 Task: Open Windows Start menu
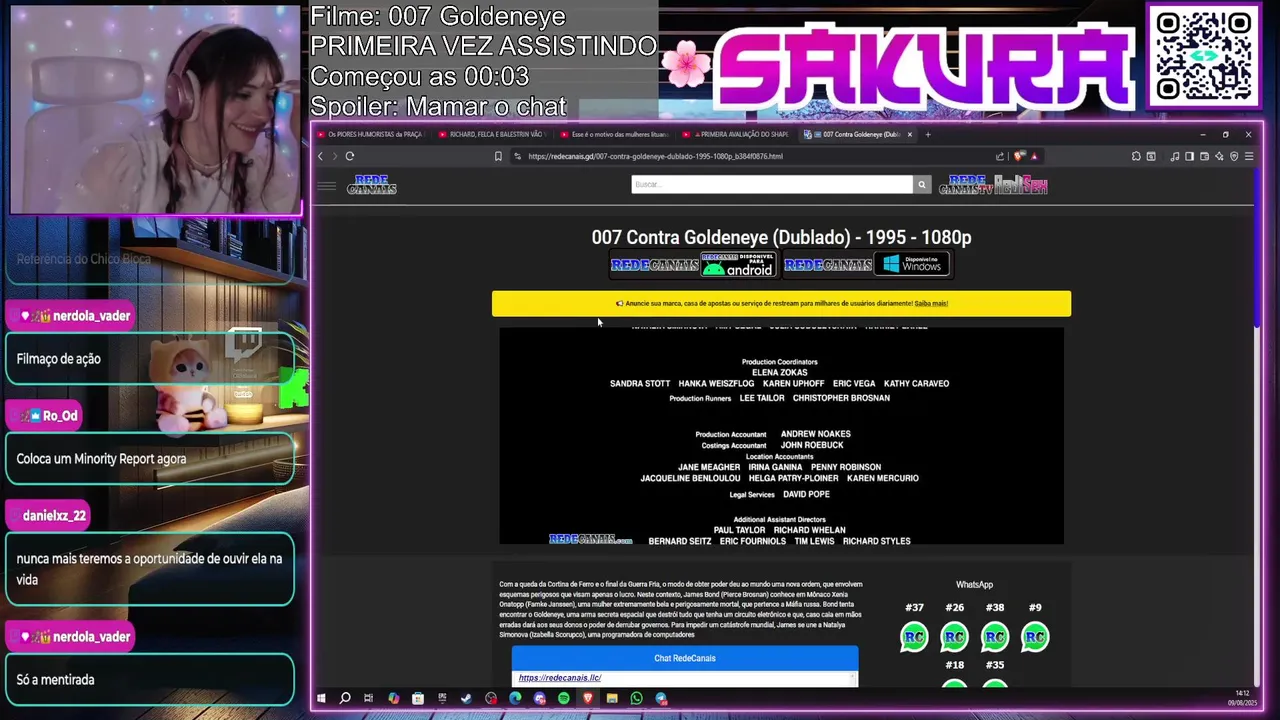[321, 698]
